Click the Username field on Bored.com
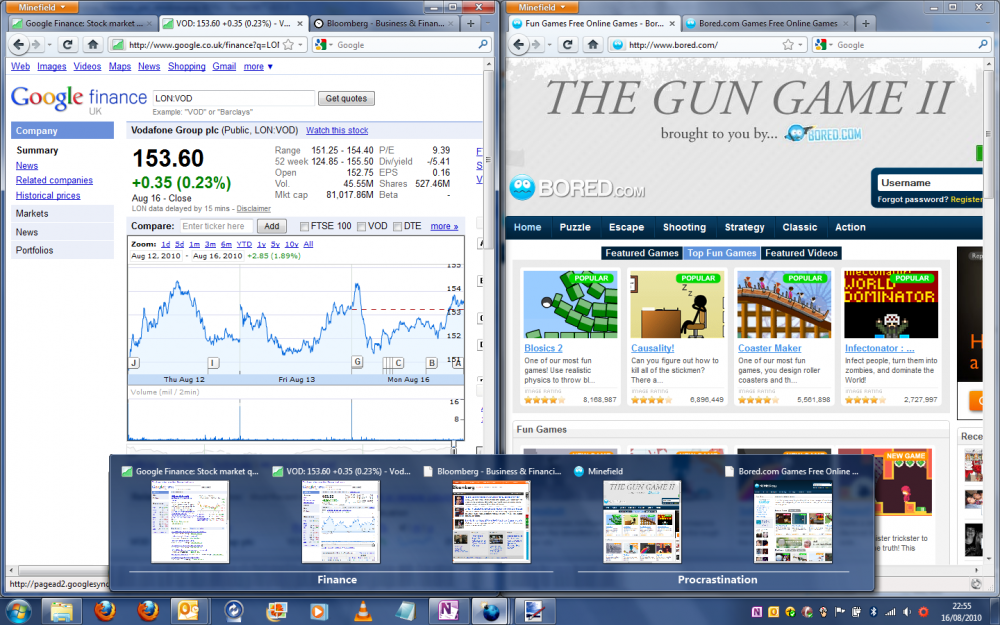1000x625 pixels. click(x=930, y=182)
